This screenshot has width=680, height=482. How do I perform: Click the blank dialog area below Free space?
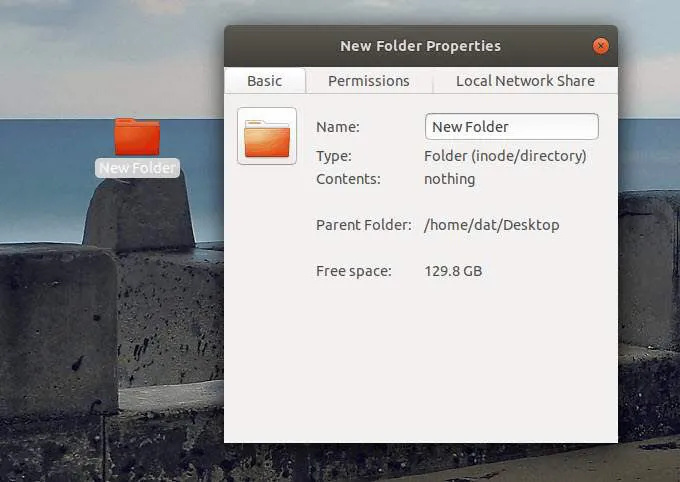pyautogui.click(x=420, y=360)
